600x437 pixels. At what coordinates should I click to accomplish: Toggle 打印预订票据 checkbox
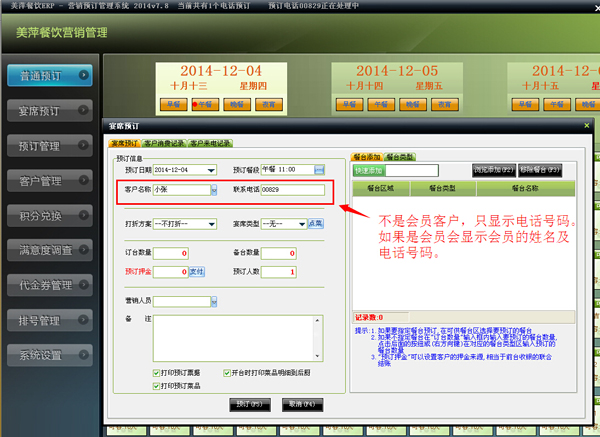pos(157,373)
